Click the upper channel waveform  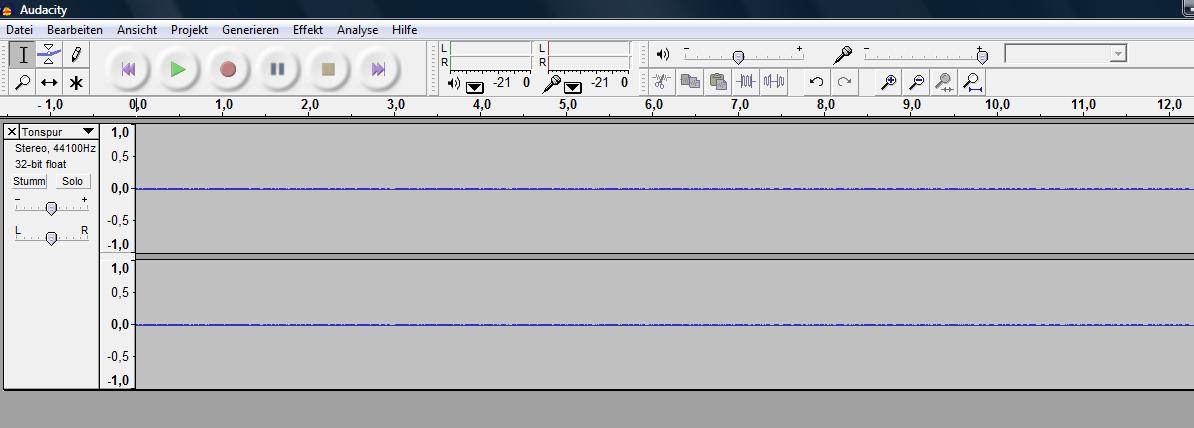[x=664, y=188]
